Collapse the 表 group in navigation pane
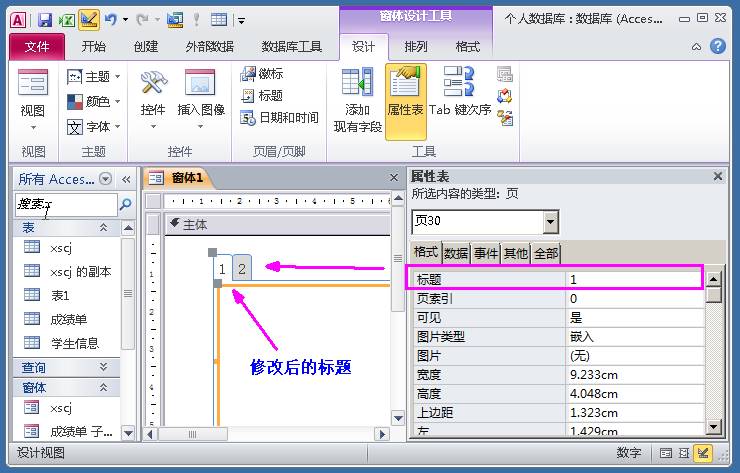The height and width of the screenshot is (473, 740). coord(103,228)
